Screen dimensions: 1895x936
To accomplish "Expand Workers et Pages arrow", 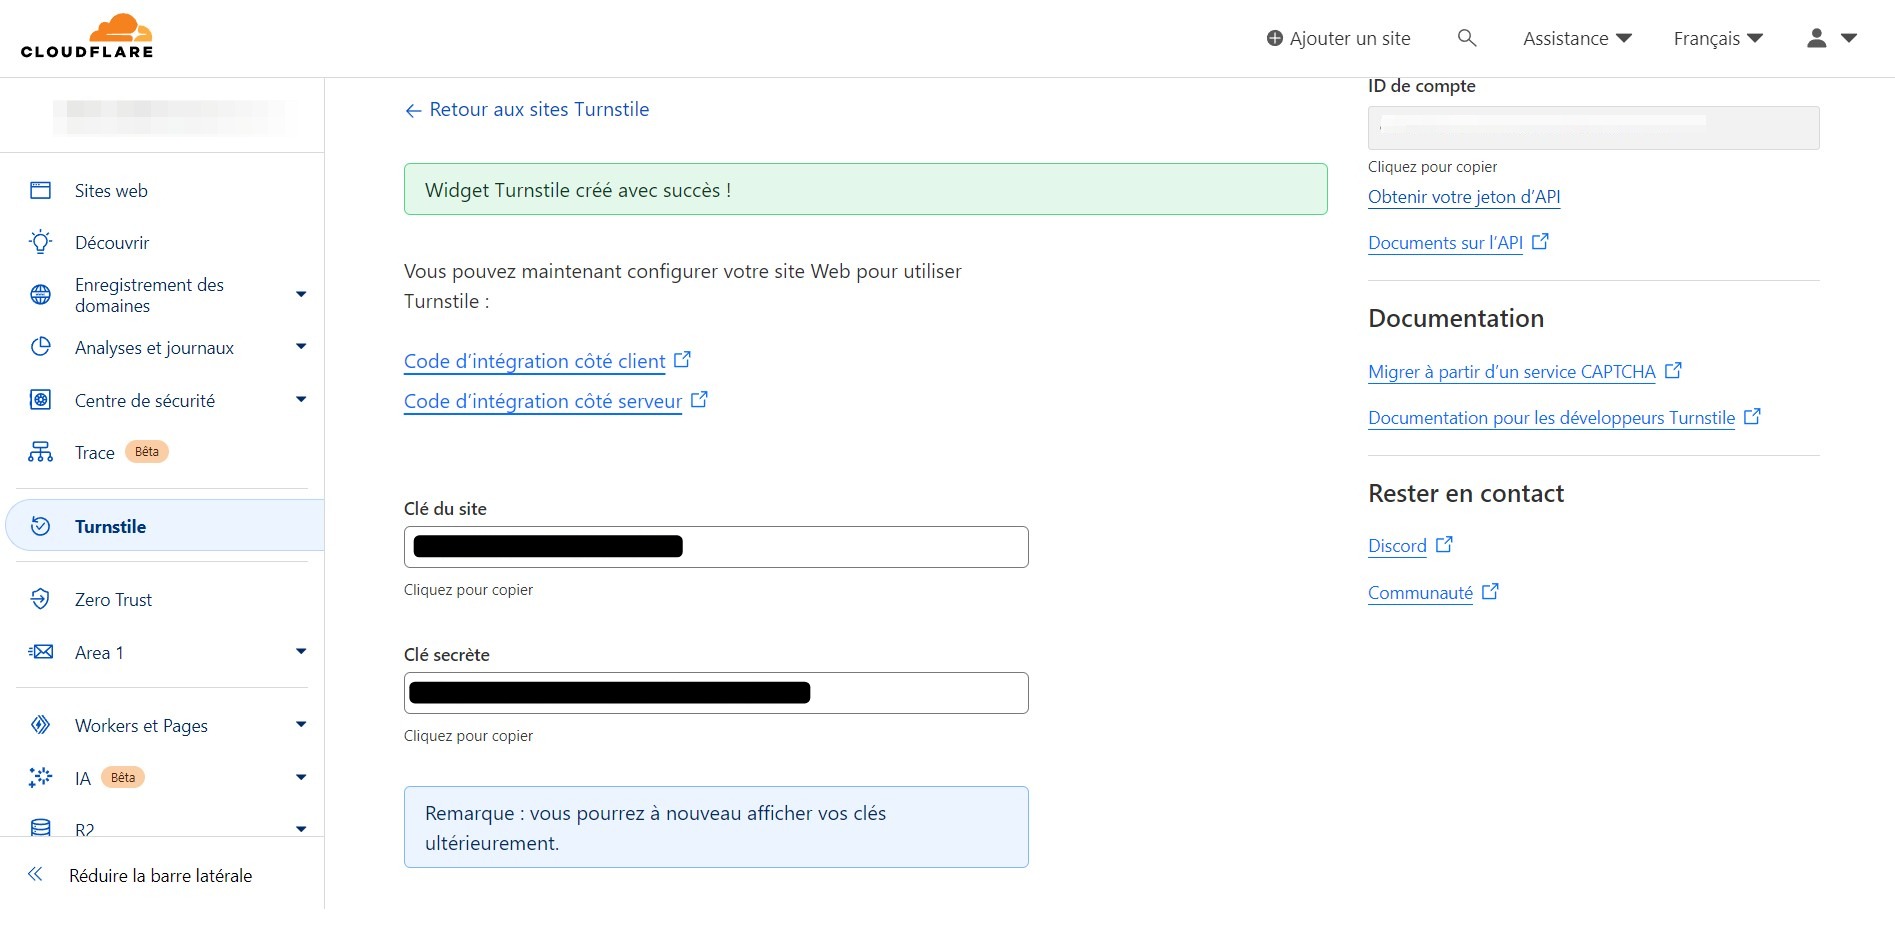I will (301, 725).
